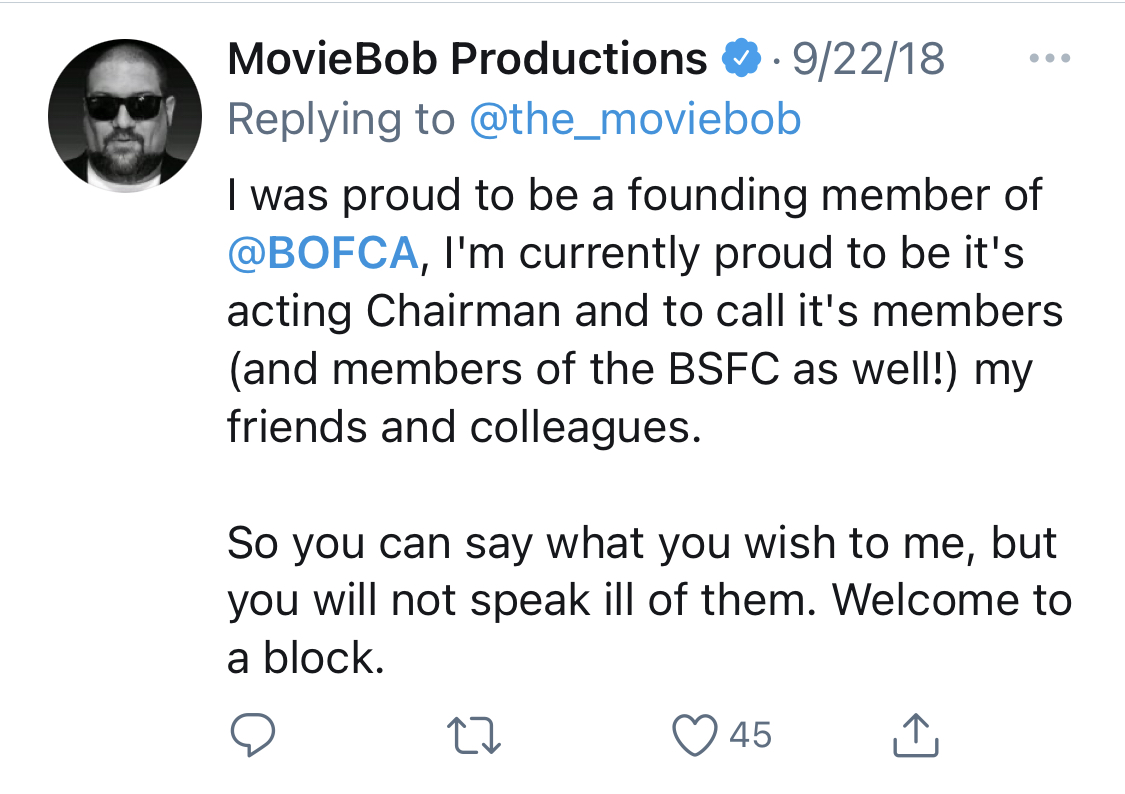Screen dimensions: 1125x794
Task: Select the "friends and colleagues." line
Action: pyautogui.click(x=464, y=427)
